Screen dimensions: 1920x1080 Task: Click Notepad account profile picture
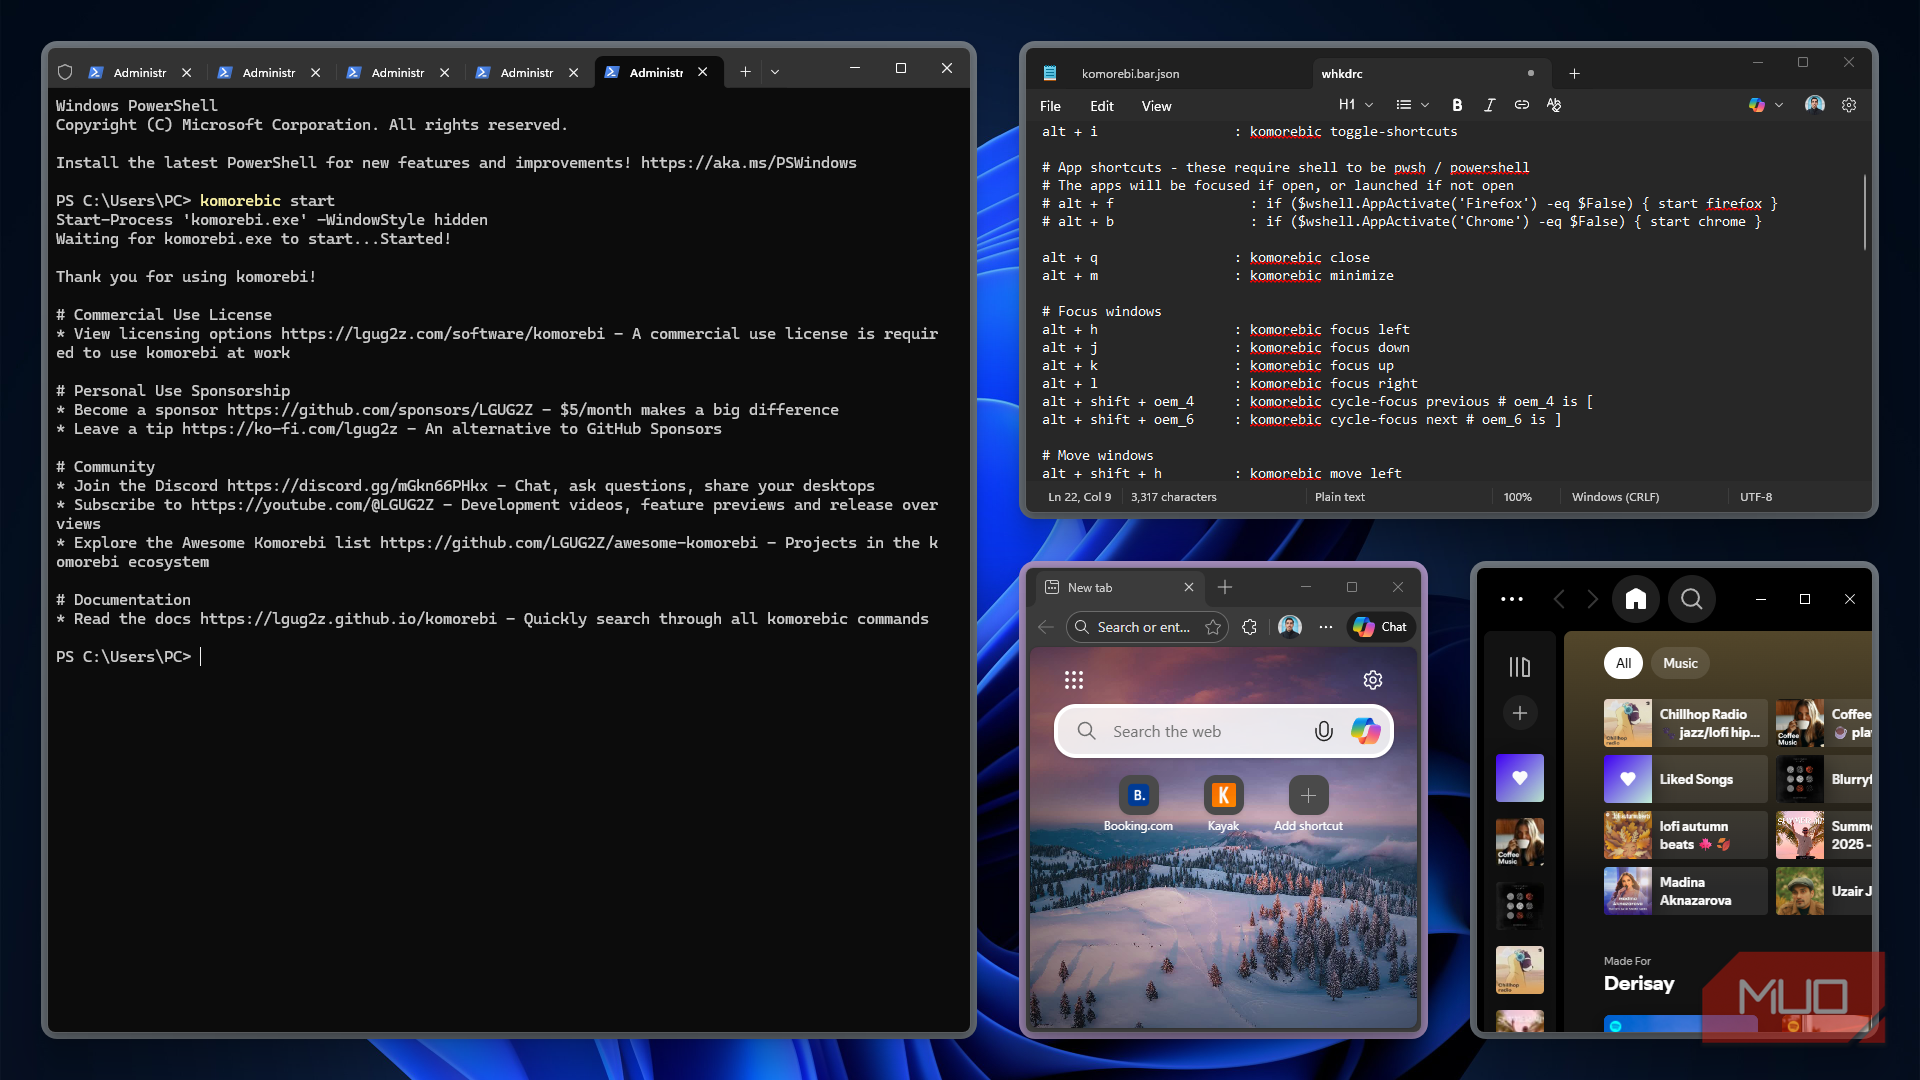point(1814,105)
